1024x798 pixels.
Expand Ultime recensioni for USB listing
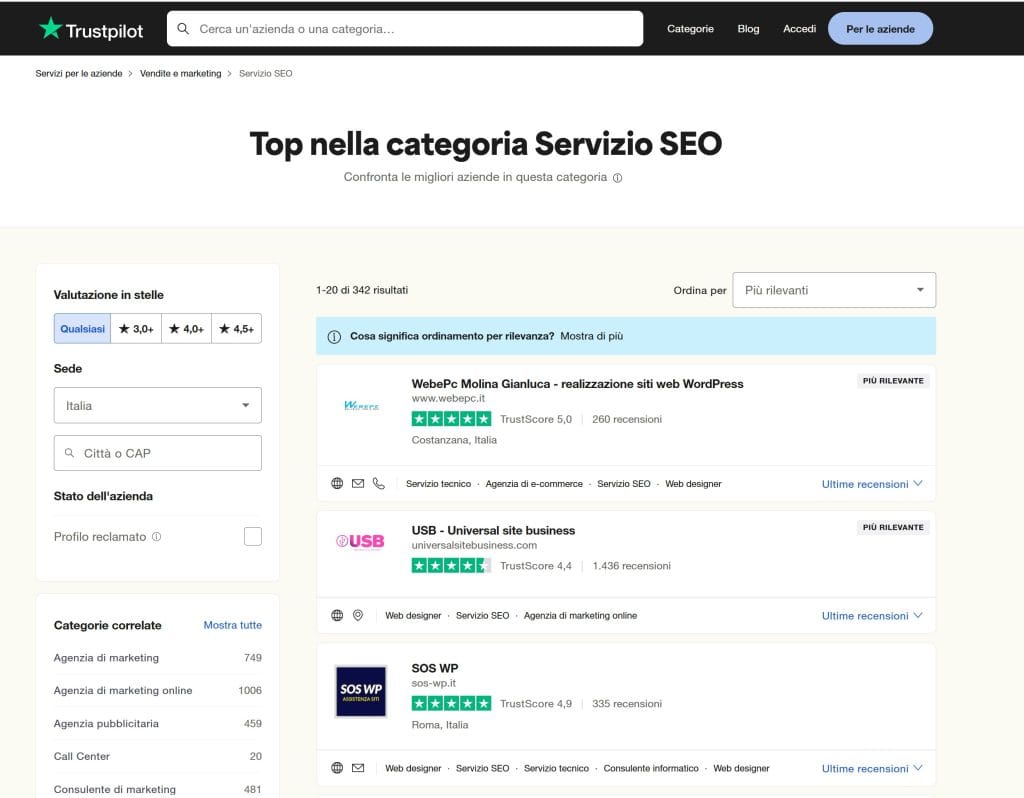pyautogui.click(x=872, y=616)
